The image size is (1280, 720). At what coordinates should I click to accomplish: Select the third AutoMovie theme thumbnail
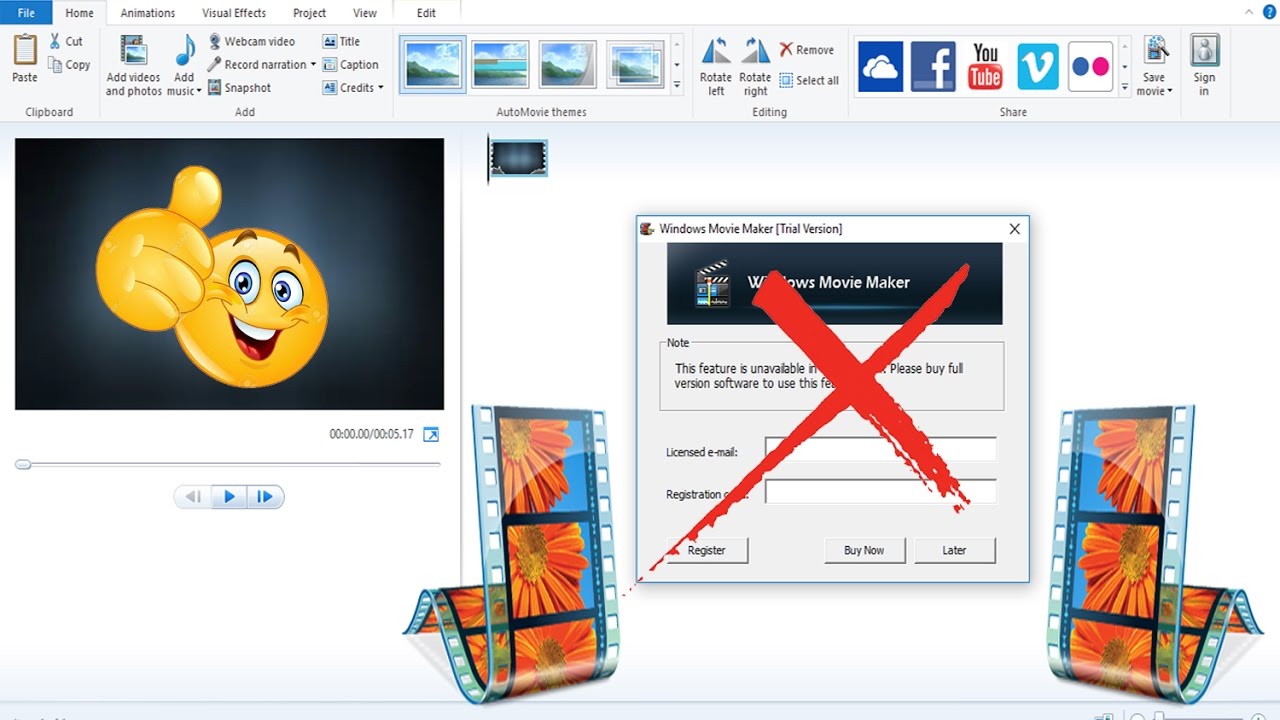pyautogui.click(x=567, y=65)
